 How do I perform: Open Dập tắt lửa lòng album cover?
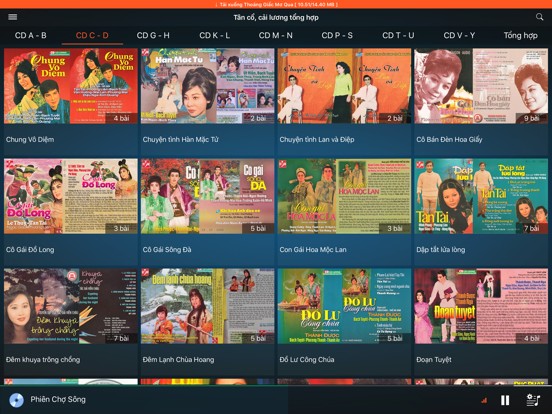pyautogui.click(x=481, y=196)
